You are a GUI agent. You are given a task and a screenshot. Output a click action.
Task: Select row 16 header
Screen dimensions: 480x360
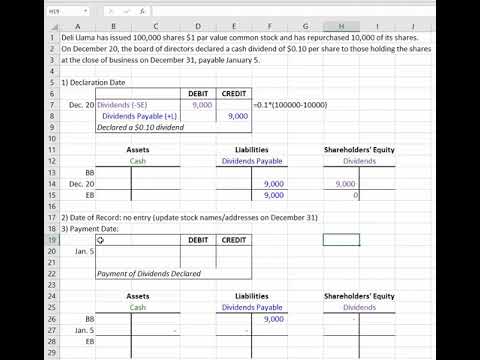(52, 206)
